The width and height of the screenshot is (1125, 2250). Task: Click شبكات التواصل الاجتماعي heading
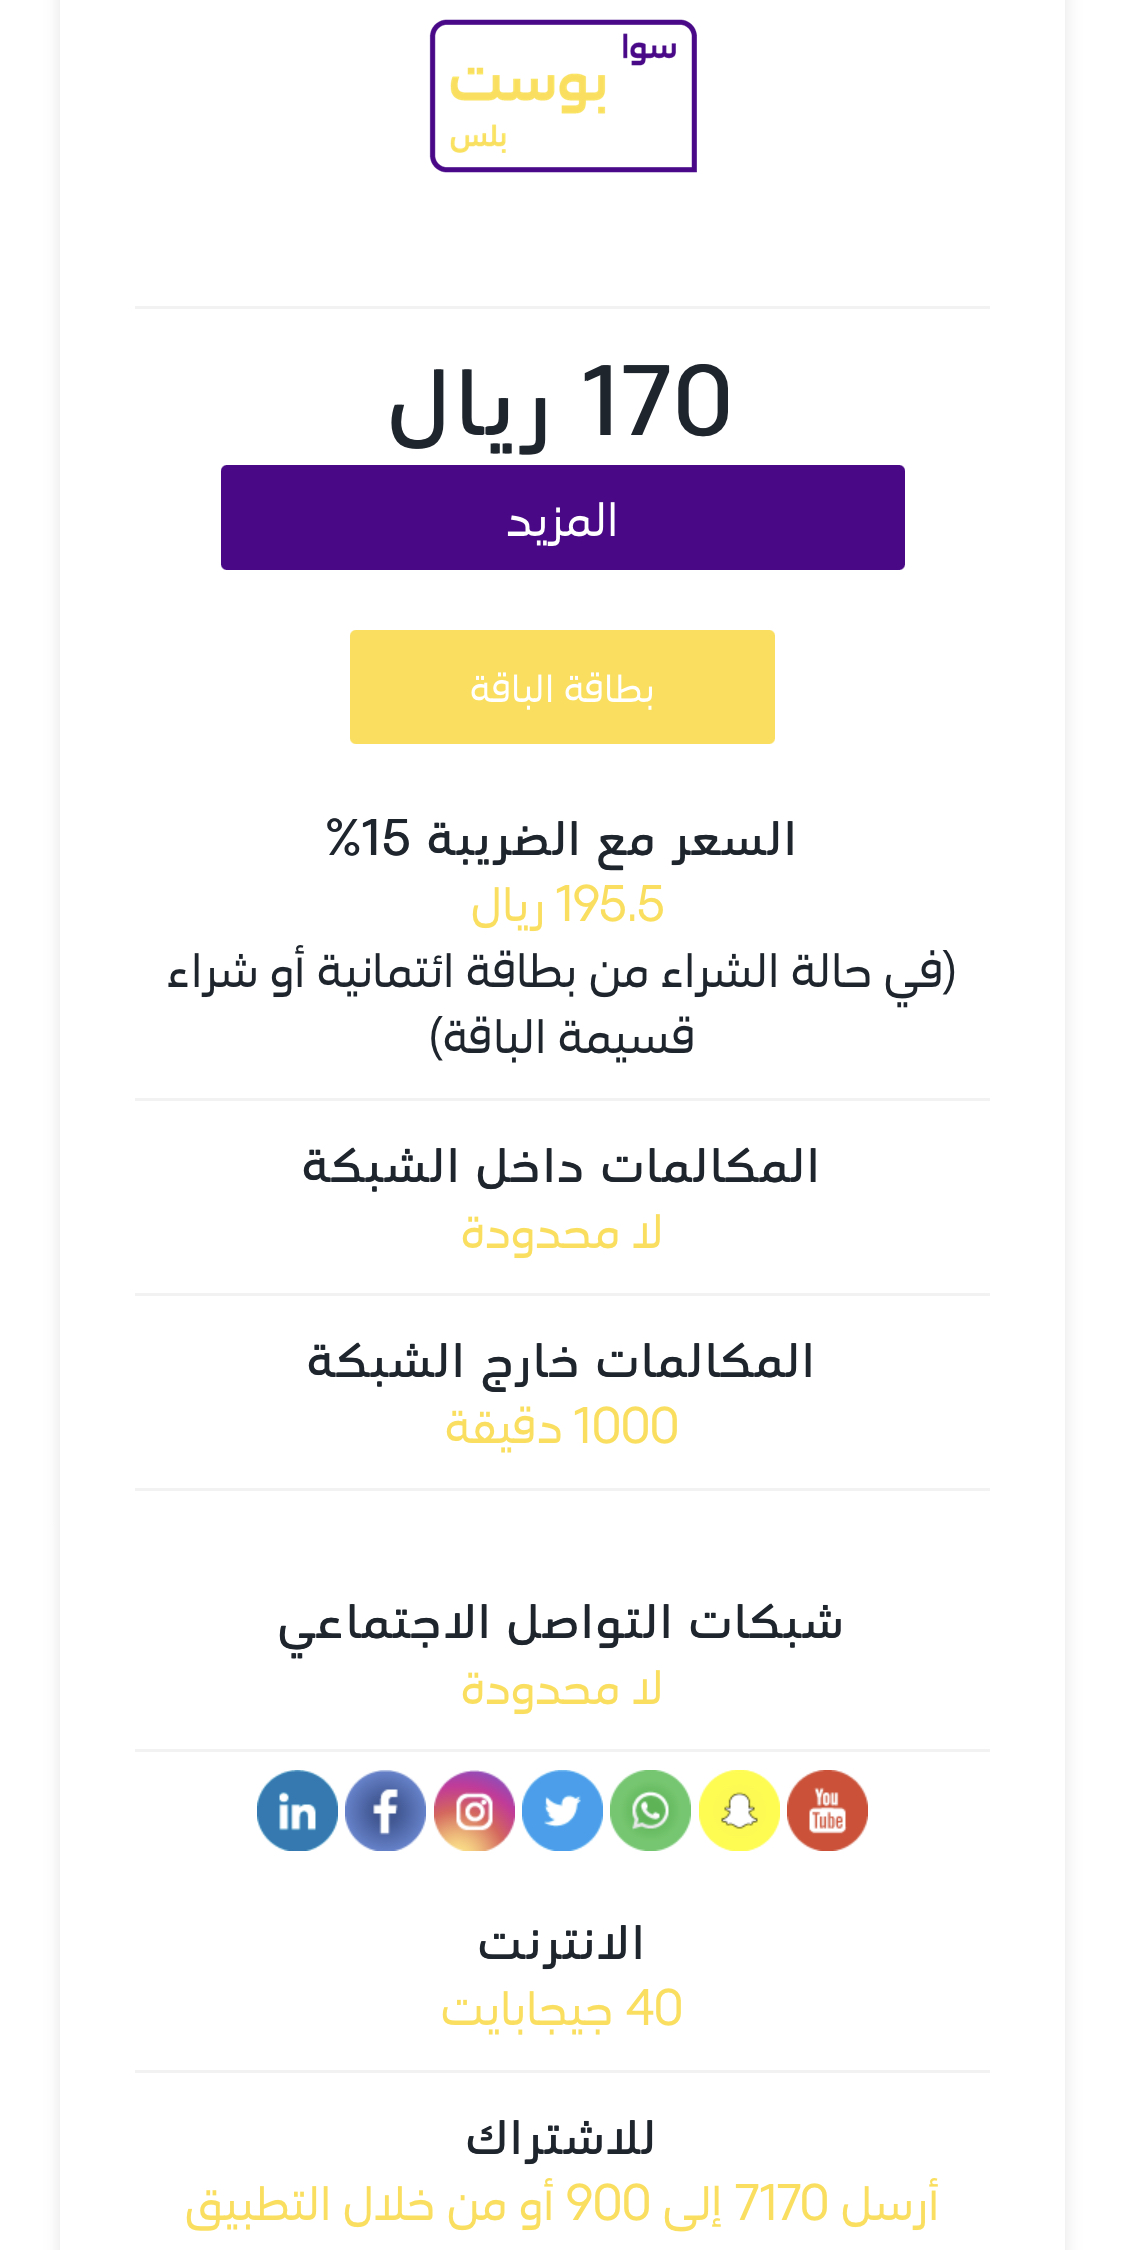[x=561, y=1623]
